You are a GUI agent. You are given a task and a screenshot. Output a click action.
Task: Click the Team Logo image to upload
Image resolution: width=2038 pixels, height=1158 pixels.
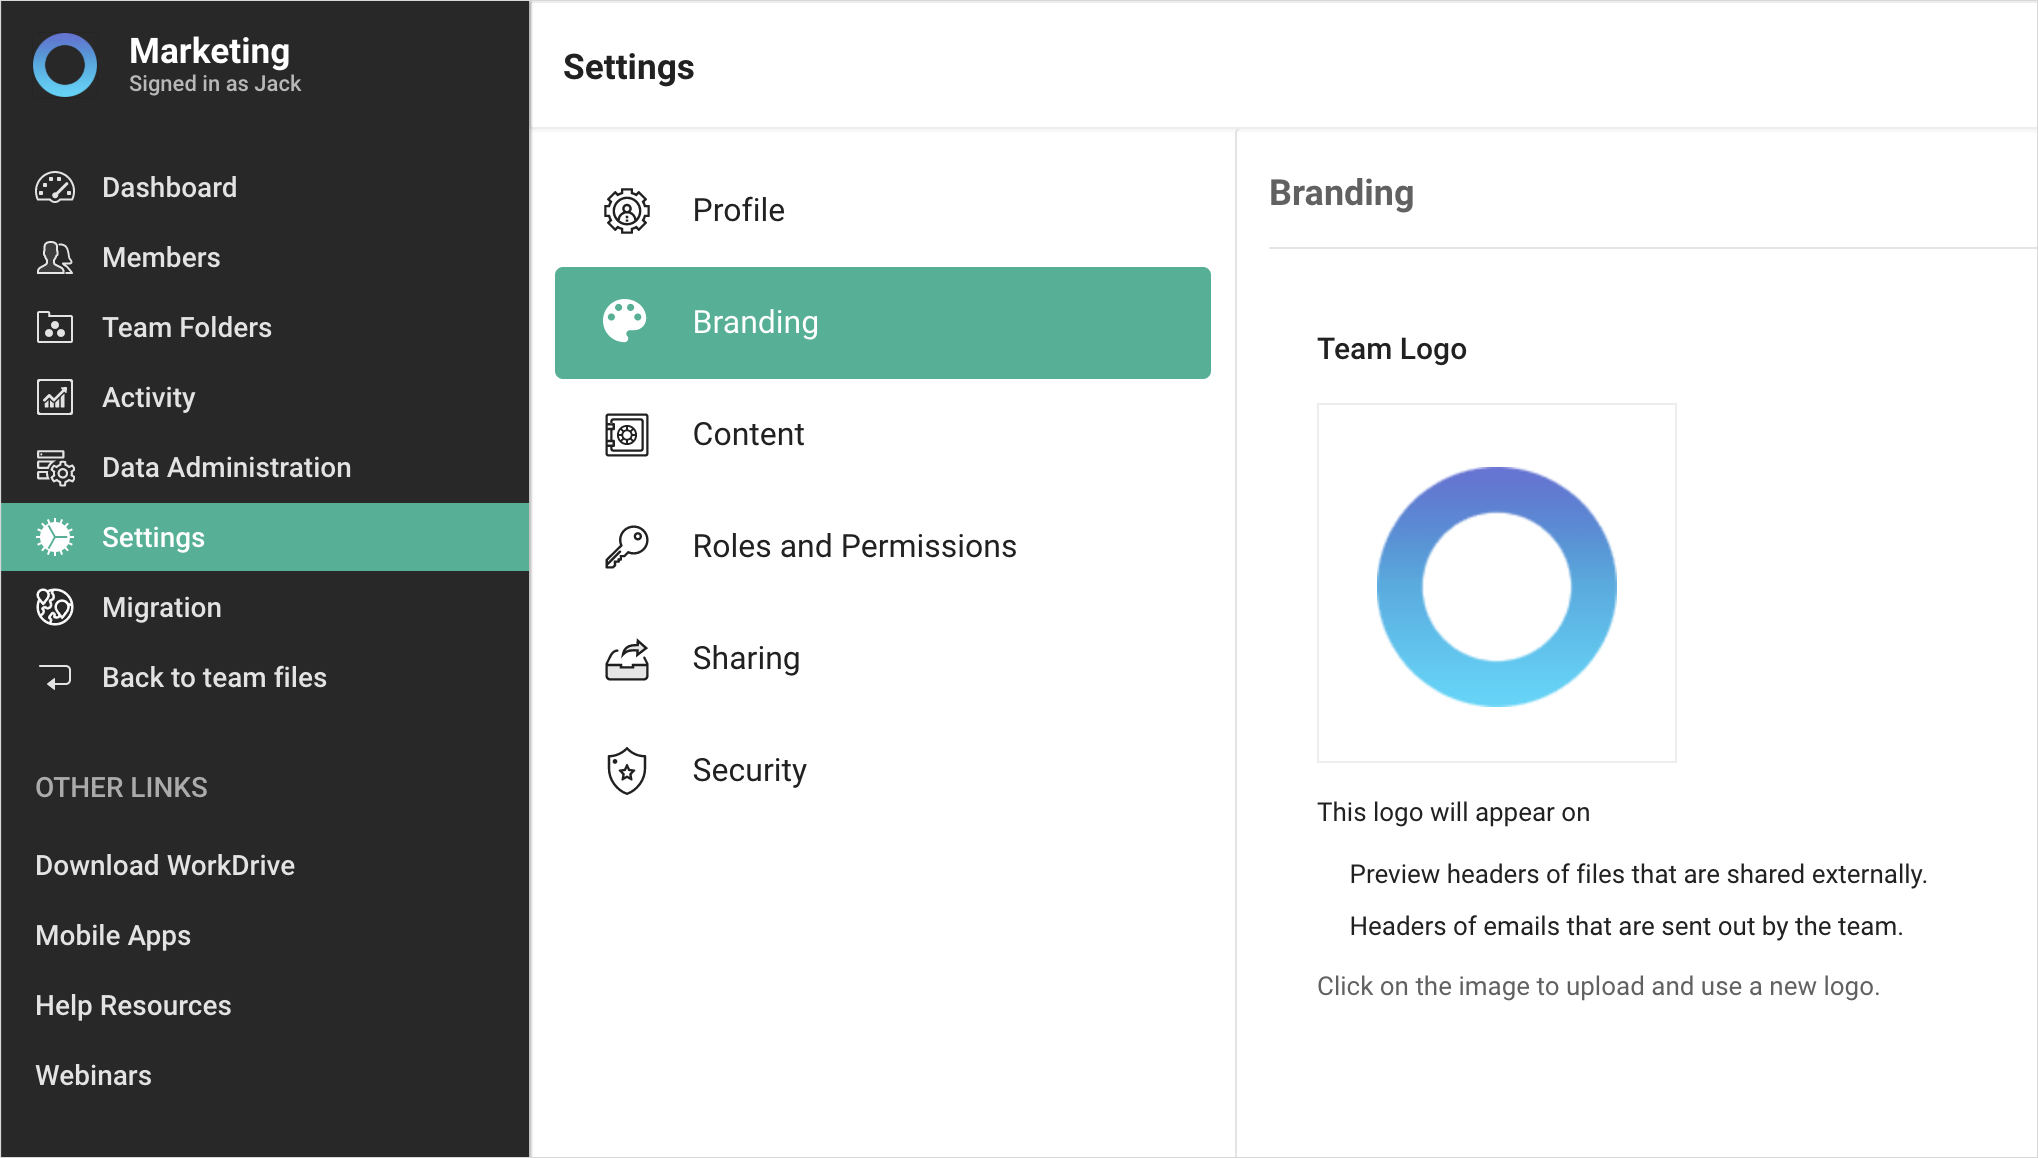coord(1496,584)
